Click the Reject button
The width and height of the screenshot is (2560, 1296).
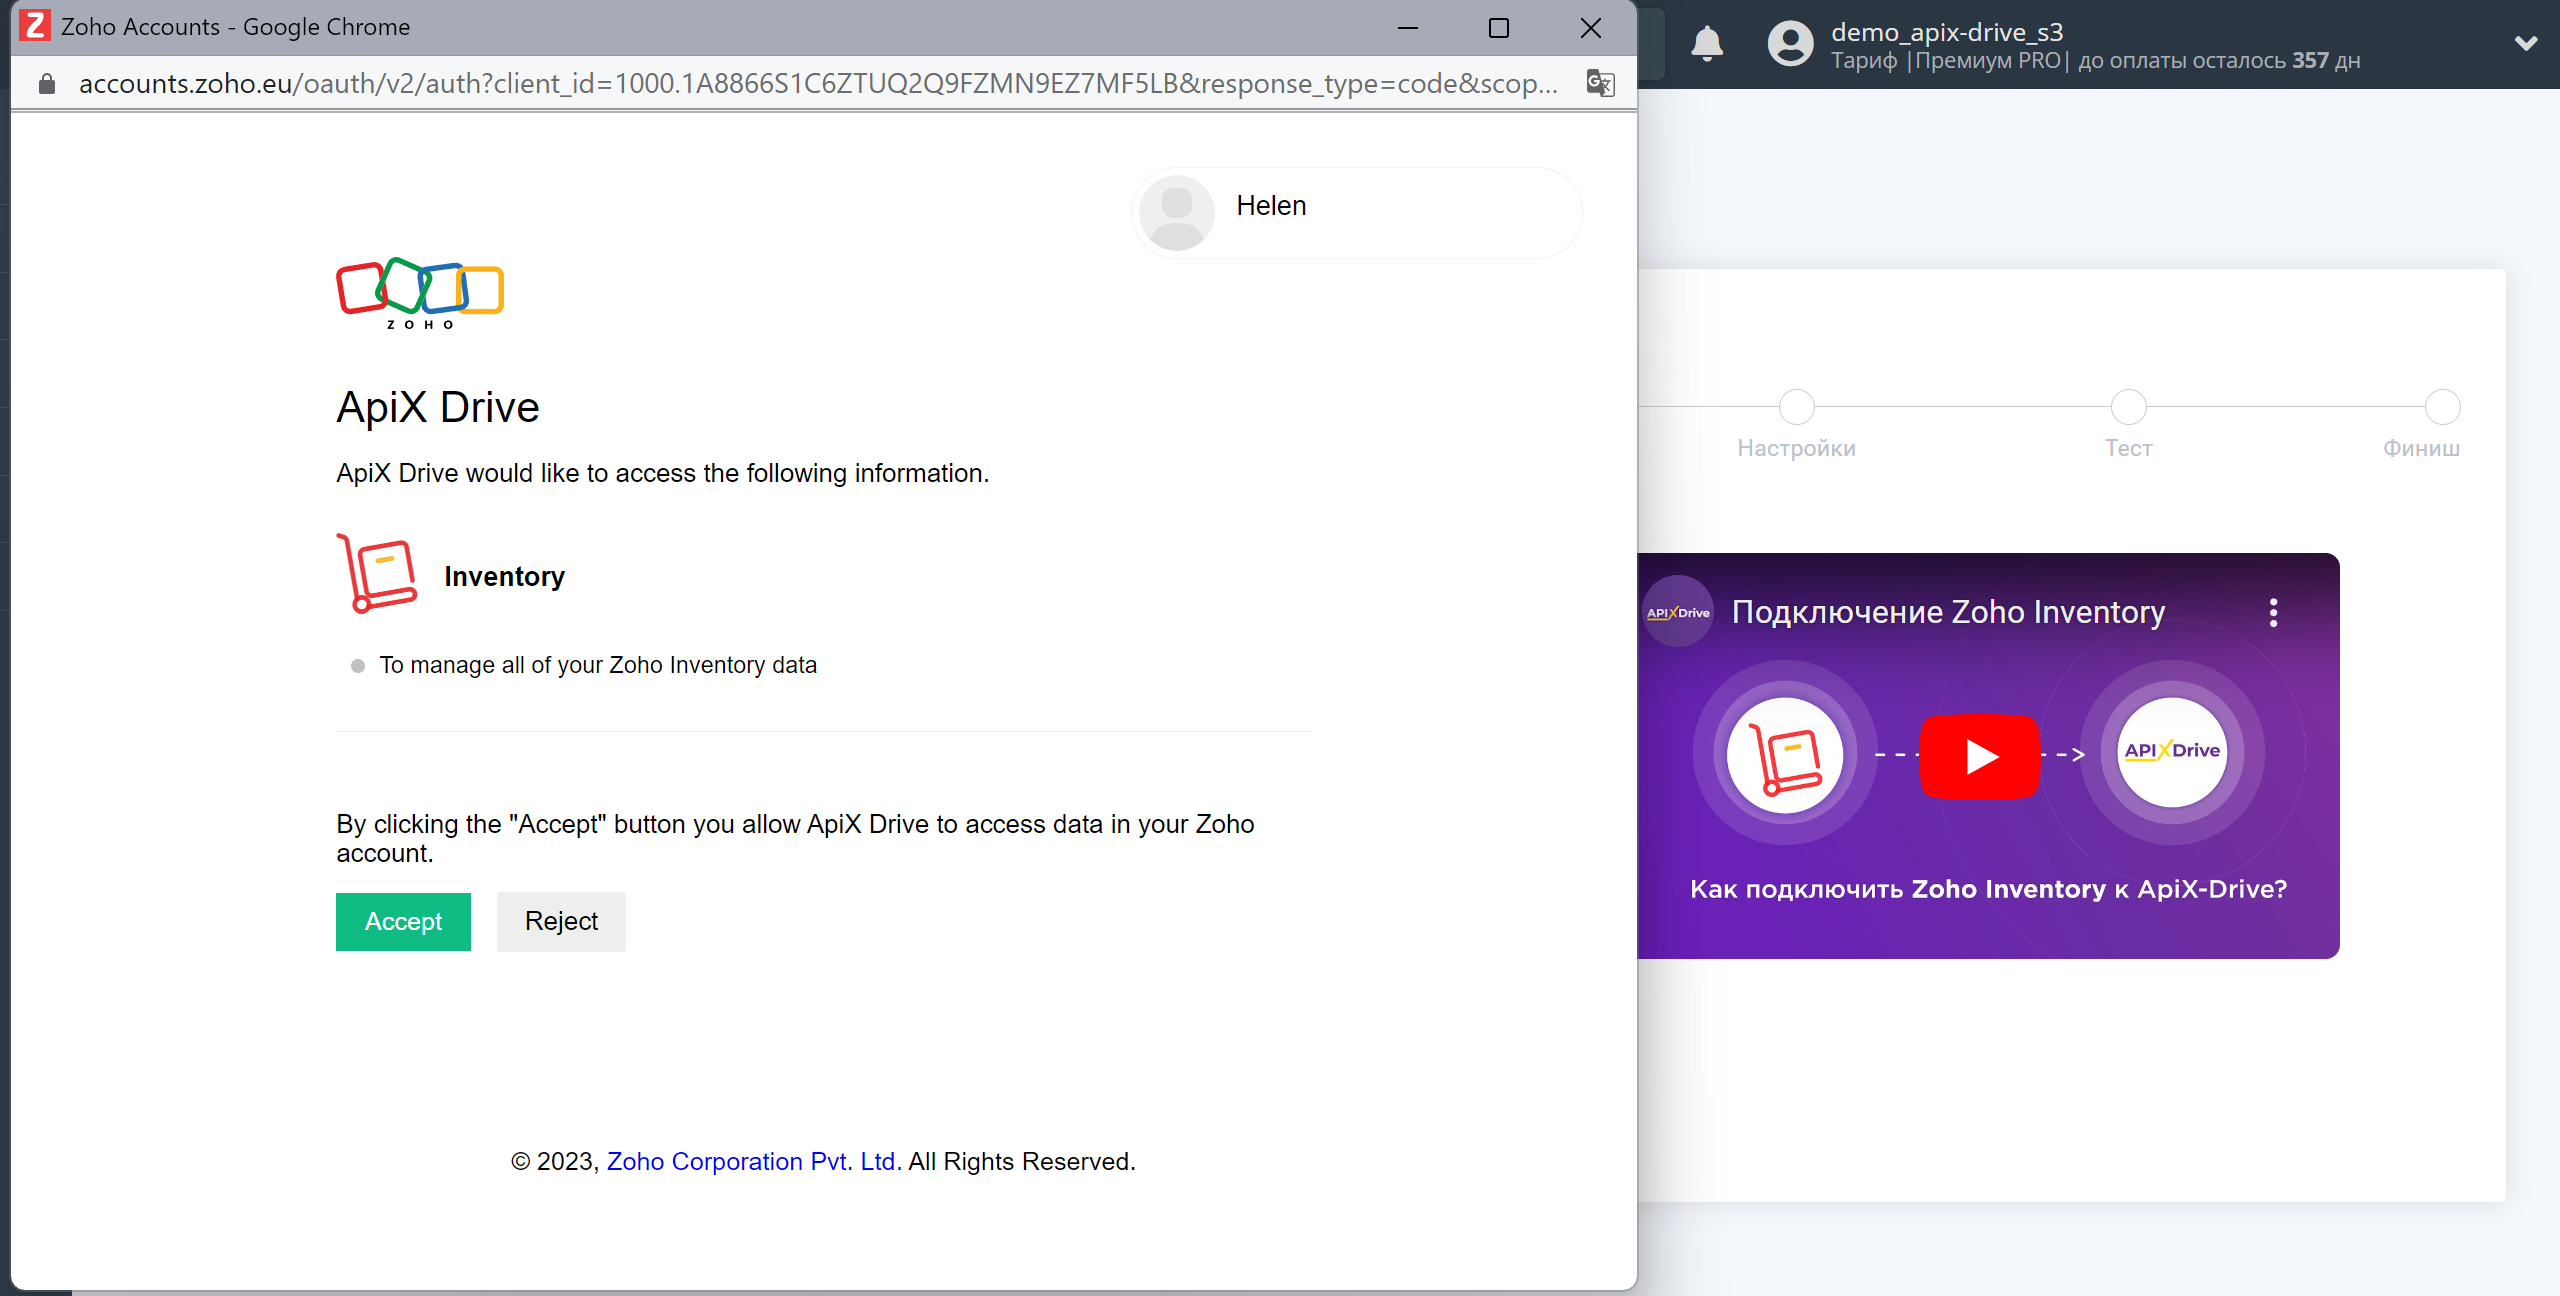561,921
